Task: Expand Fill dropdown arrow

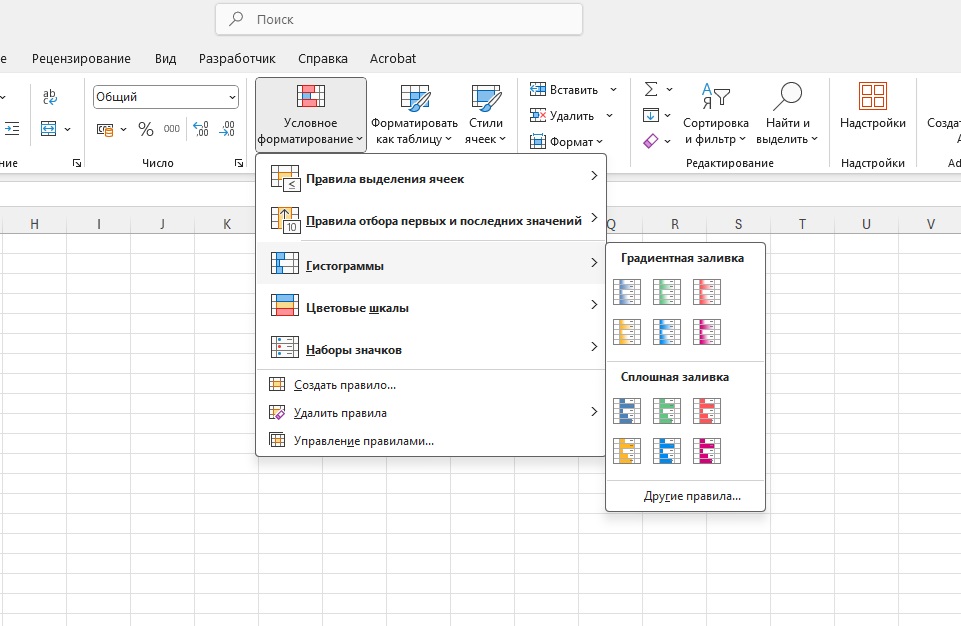Action: [667, 115]
